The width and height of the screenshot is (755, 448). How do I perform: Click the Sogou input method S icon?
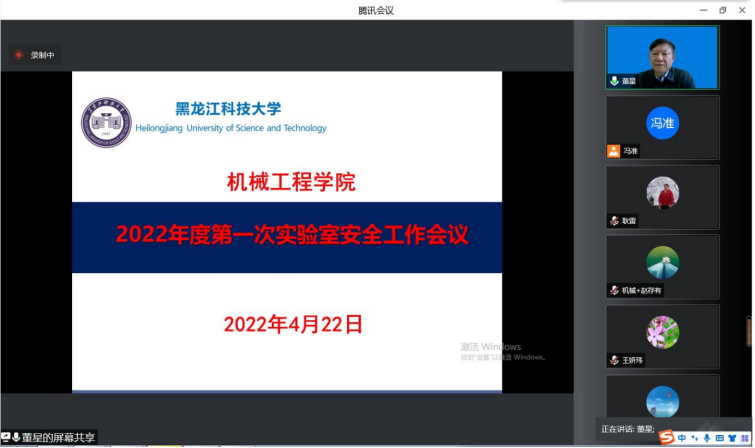click(665, 437)
